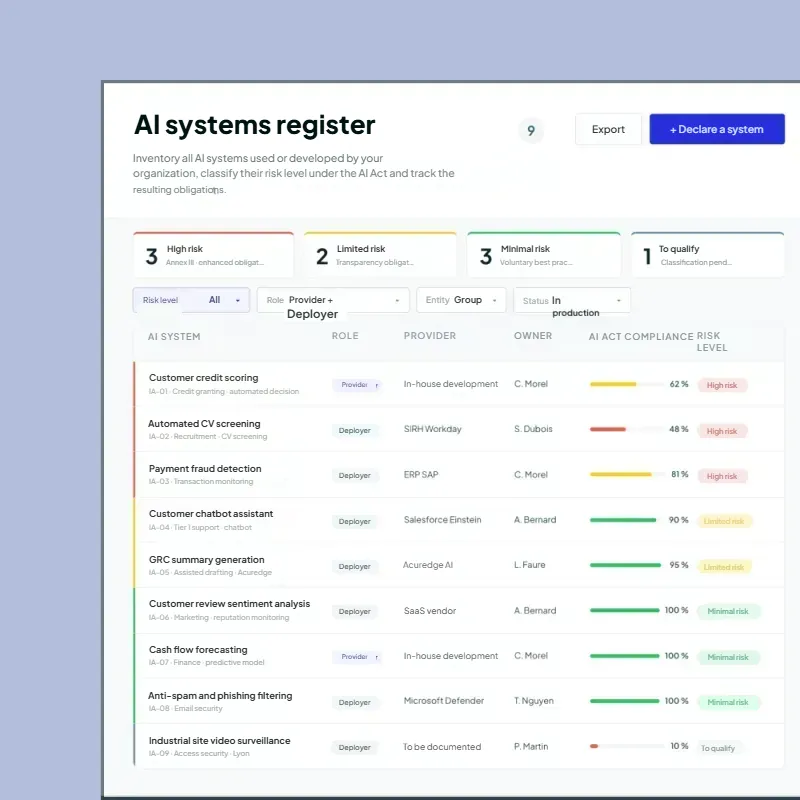Image resolution: width=800 pixels, height=800 pixels.
Task: Open Customer credit scoring system
Action: click(204, 378)
